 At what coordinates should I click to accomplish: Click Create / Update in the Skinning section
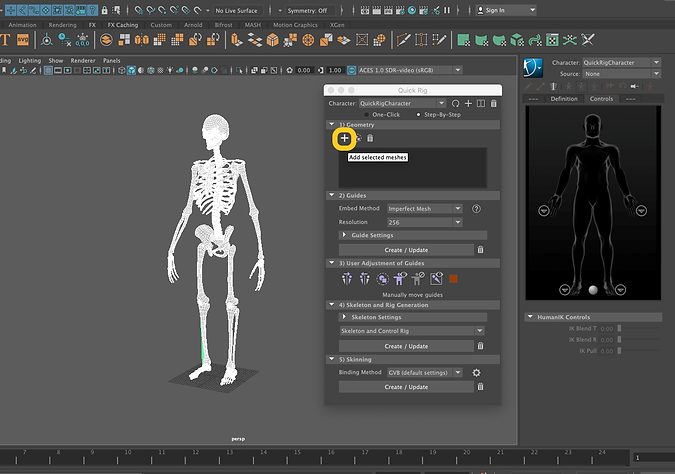pyautogui.click(x=406, y=387)
